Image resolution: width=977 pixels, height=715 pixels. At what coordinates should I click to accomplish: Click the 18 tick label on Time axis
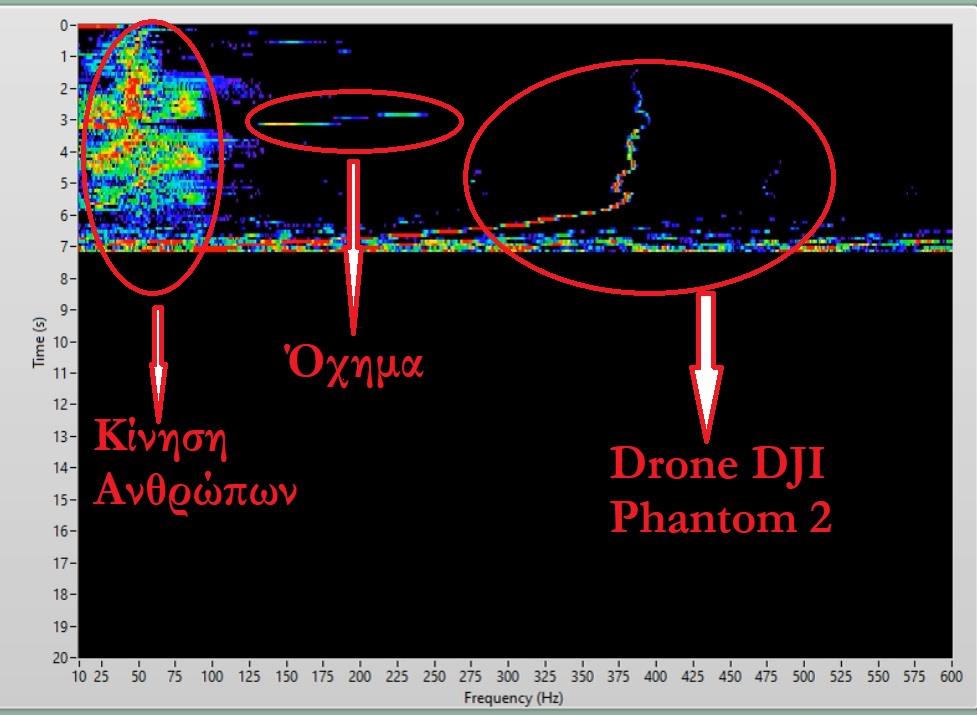[61, 595]
